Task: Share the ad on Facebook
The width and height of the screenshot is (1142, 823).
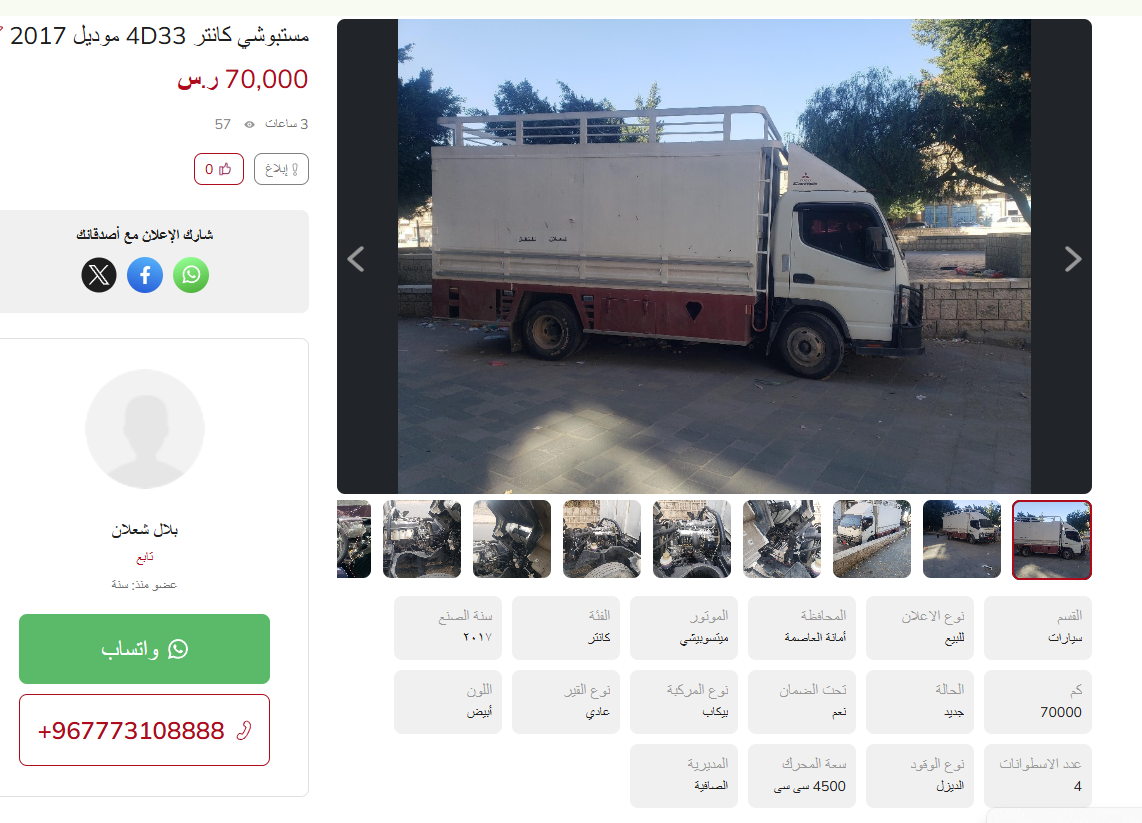Action: [145, 275]
